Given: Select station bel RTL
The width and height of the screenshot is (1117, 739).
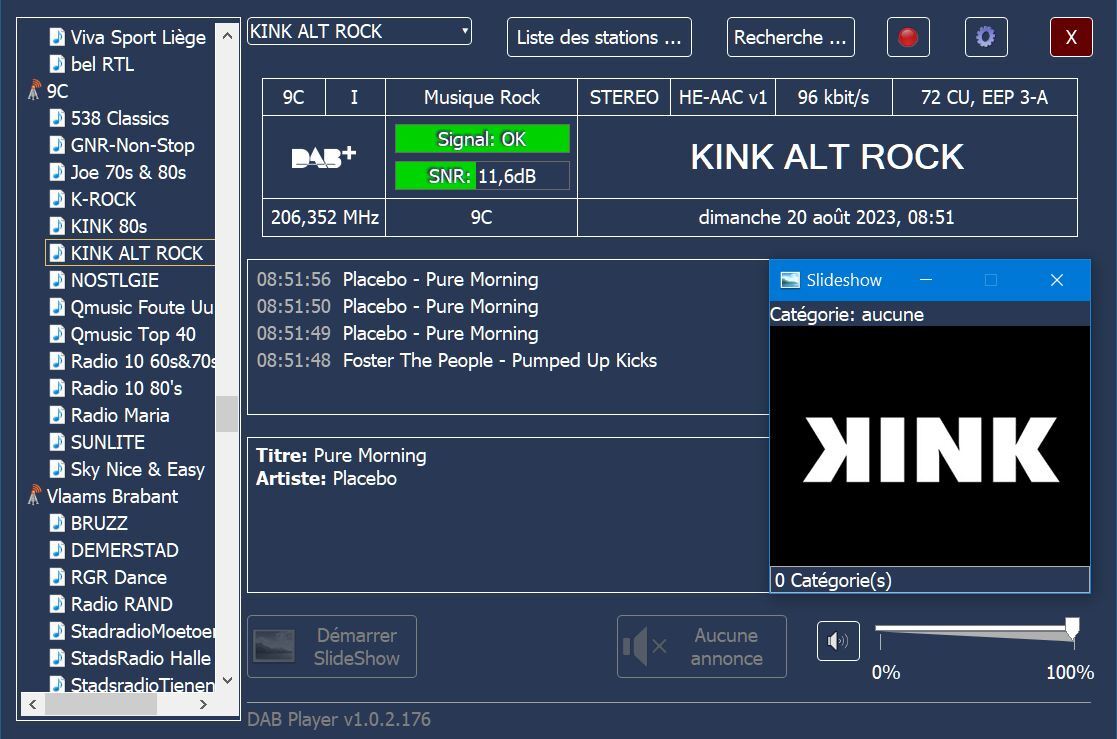Looking at the screenshot, I should click(102, 64).
